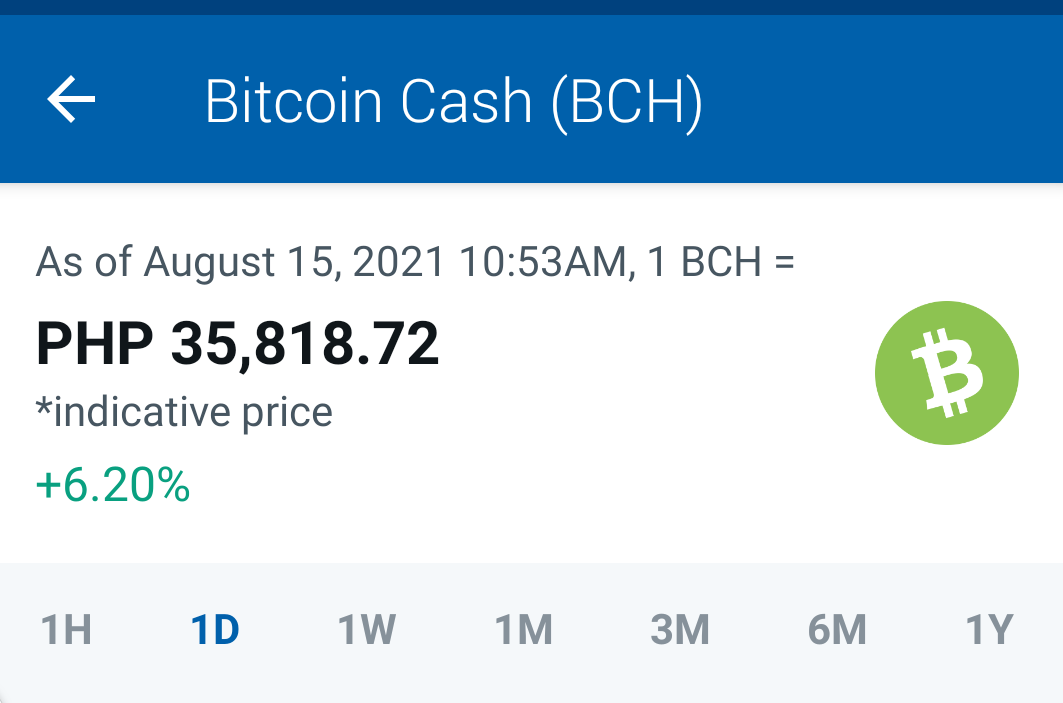Tap the green Bitcoin Cash logo
The height and width of the screenshot is (703, 1063).
click(x=946, y=373)
